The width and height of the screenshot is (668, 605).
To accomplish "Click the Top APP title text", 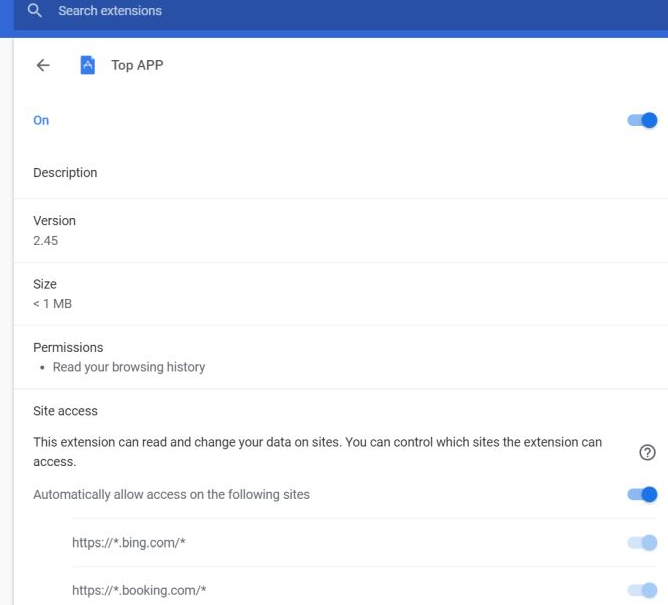I will pos(137,65).
